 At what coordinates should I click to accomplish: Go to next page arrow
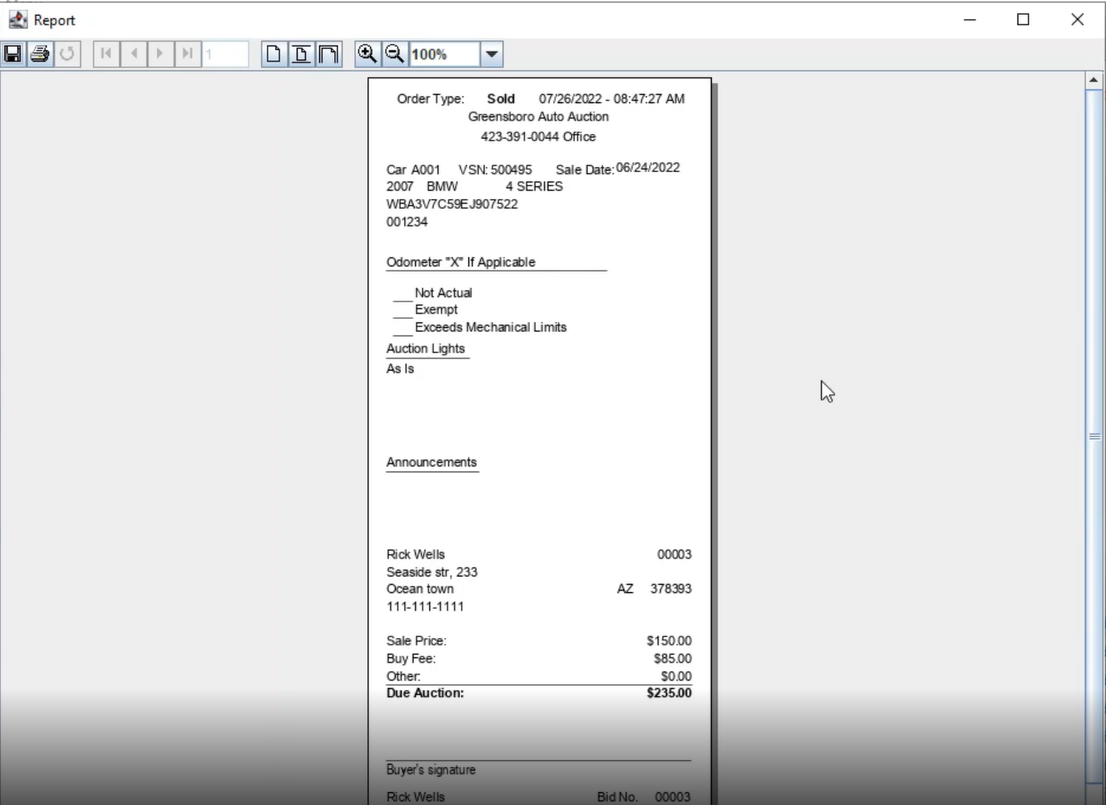160,54
